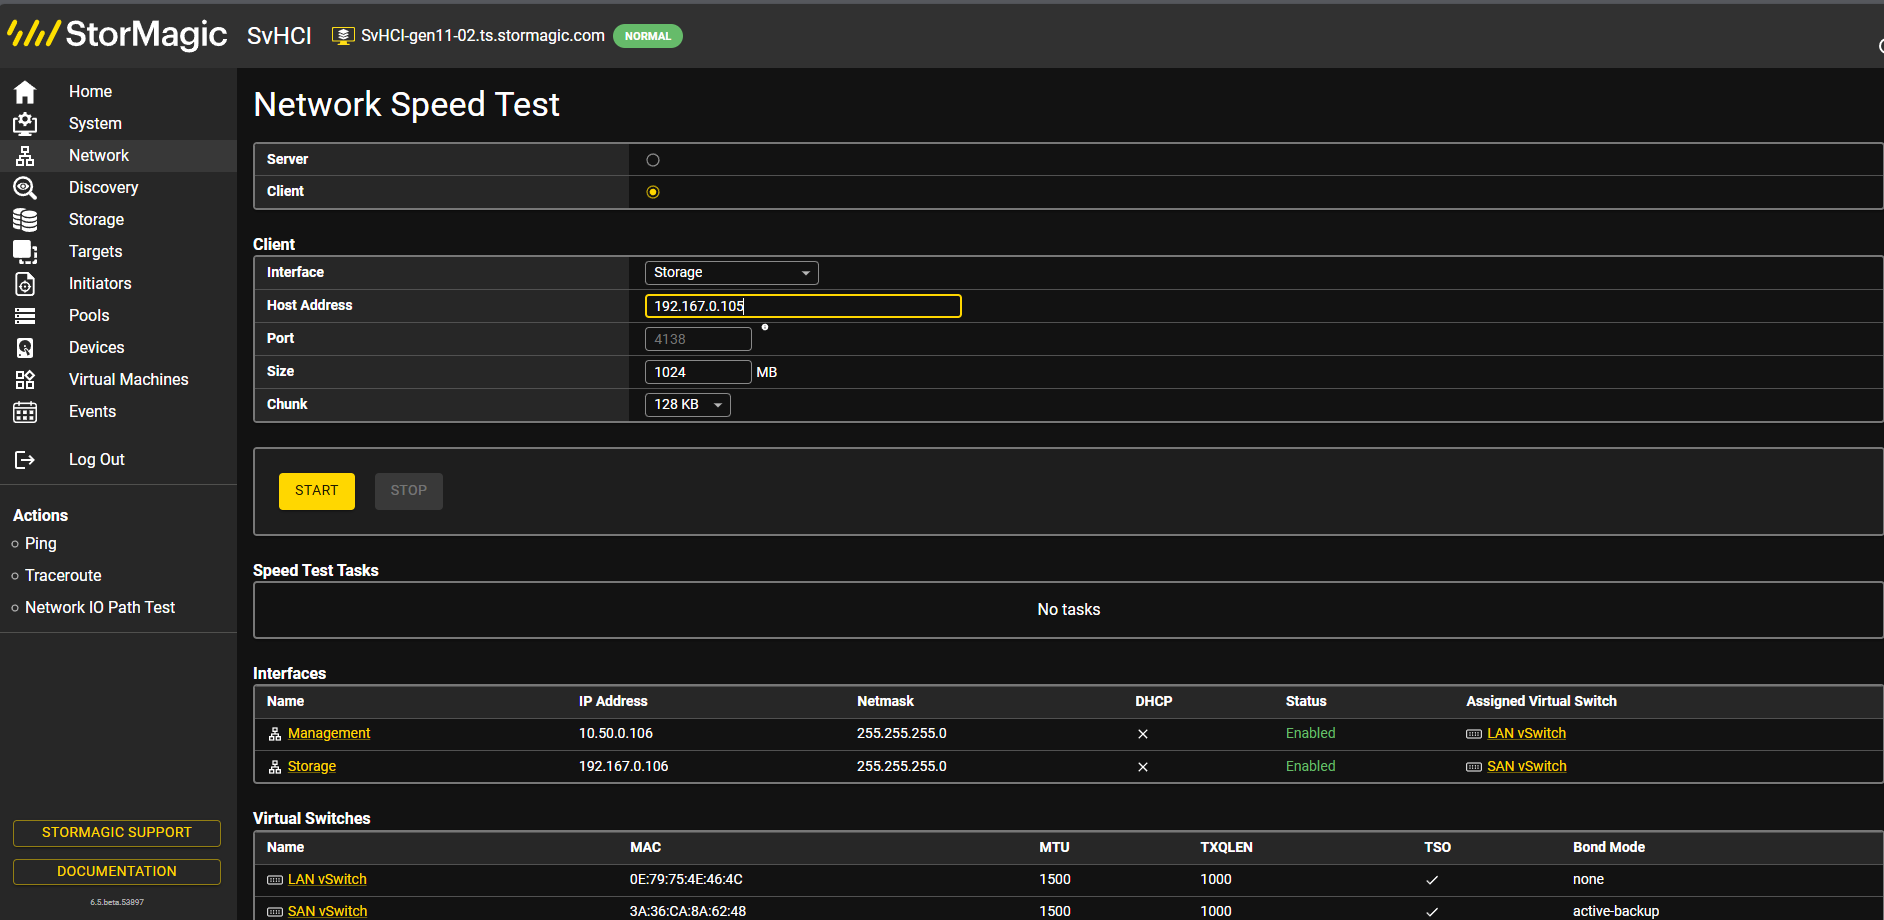Select the Server radio button

click(653, 160)
